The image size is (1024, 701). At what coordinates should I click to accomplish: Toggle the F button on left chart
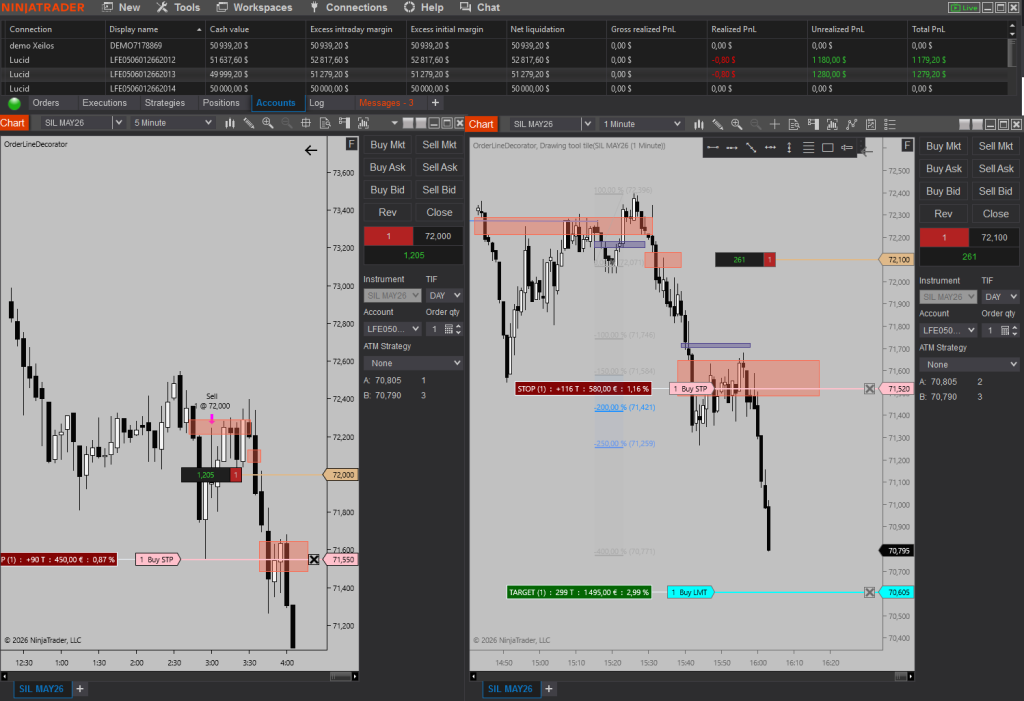pos(351,144)
